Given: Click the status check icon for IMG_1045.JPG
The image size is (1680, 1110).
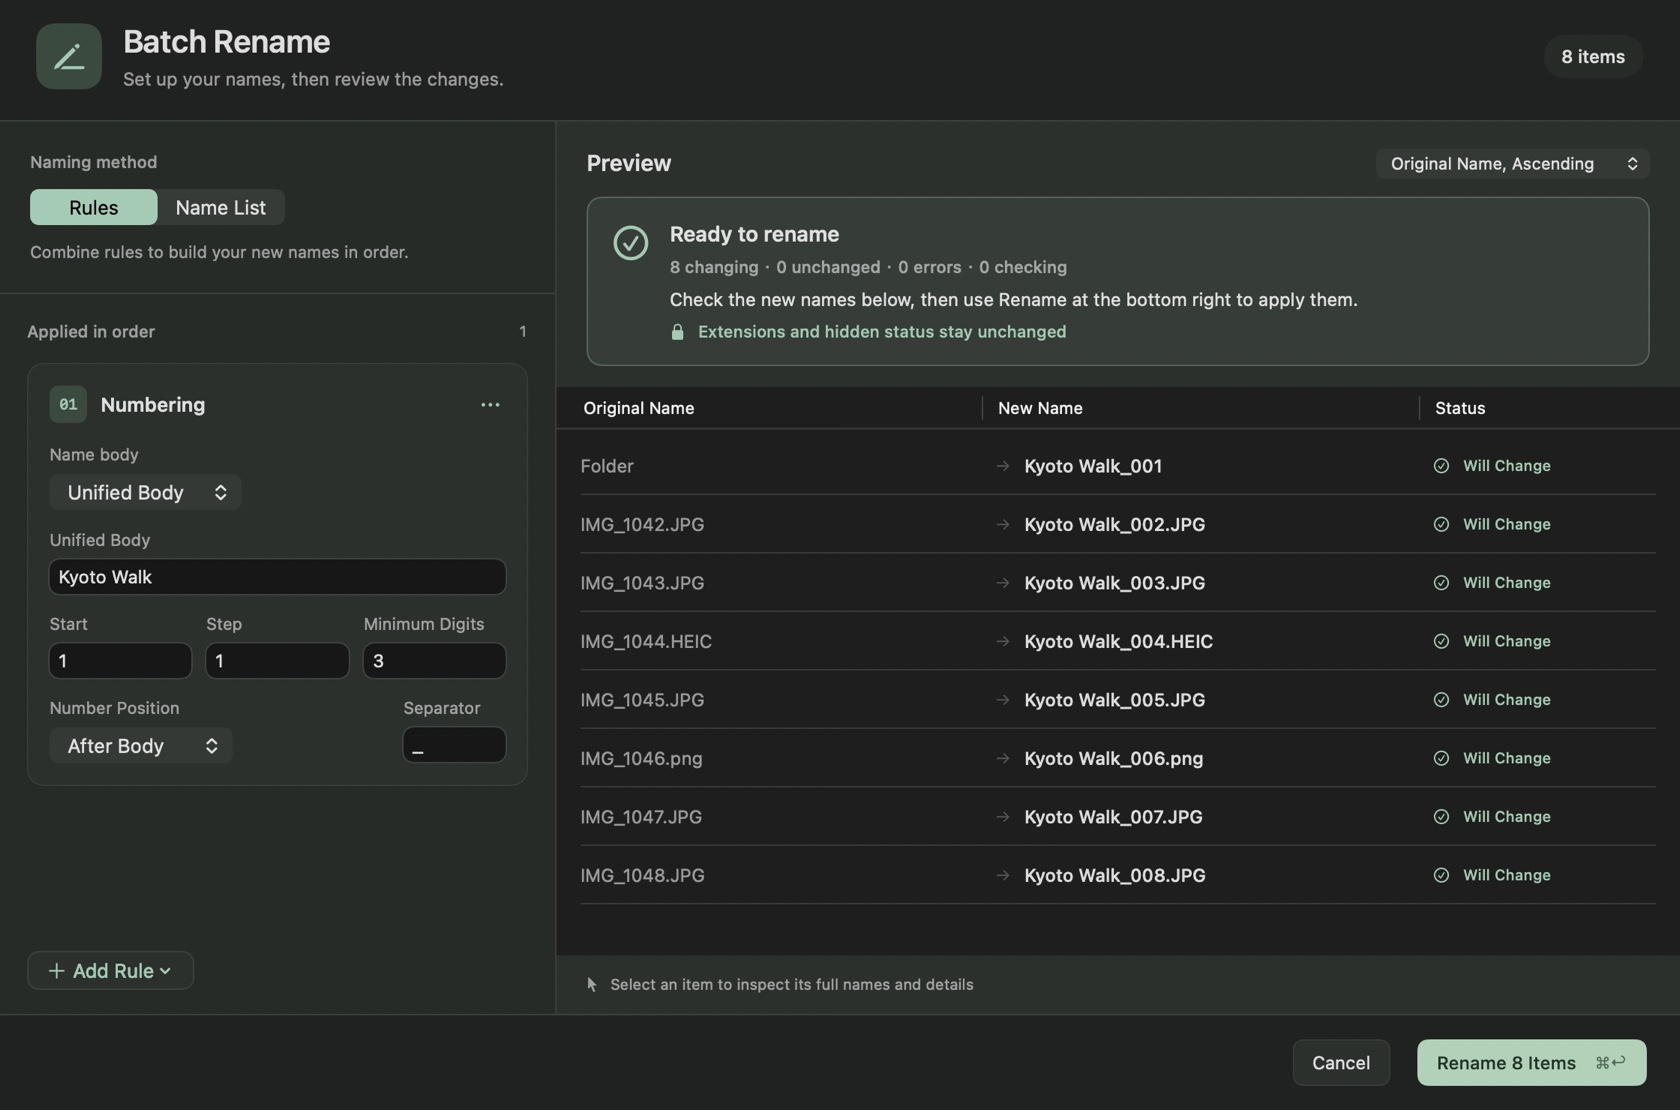Looking at the screenshot, I should pos(1441,700).
